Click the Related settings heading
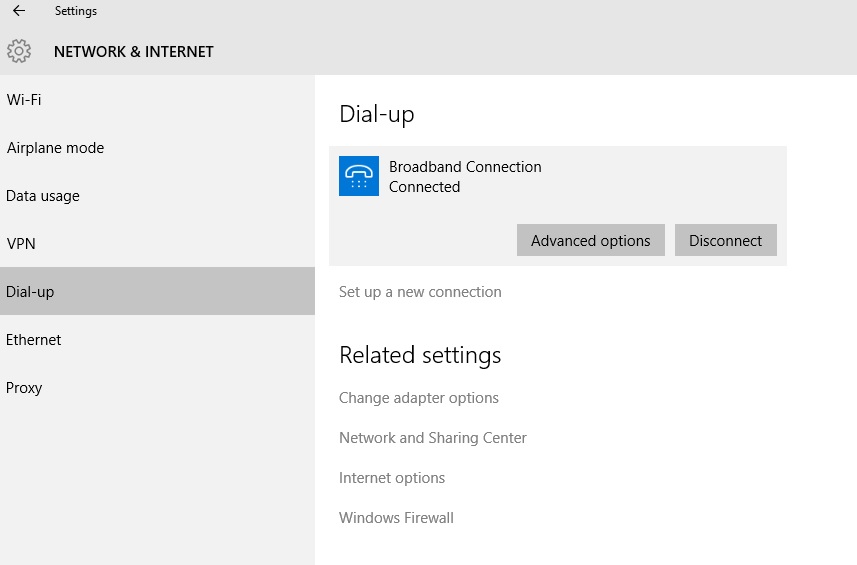This screenshot has width=857, height=565. [420, 355]
